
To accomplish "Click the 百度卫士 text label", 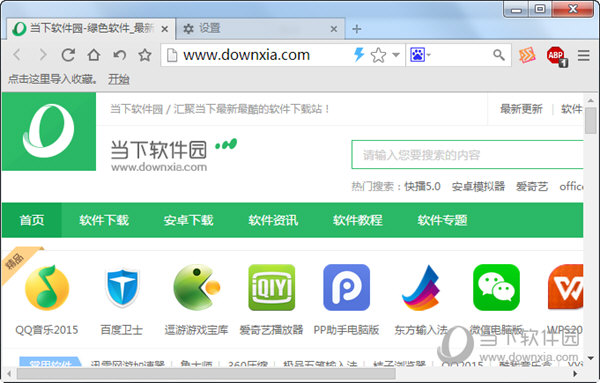I will pos(122,330).
